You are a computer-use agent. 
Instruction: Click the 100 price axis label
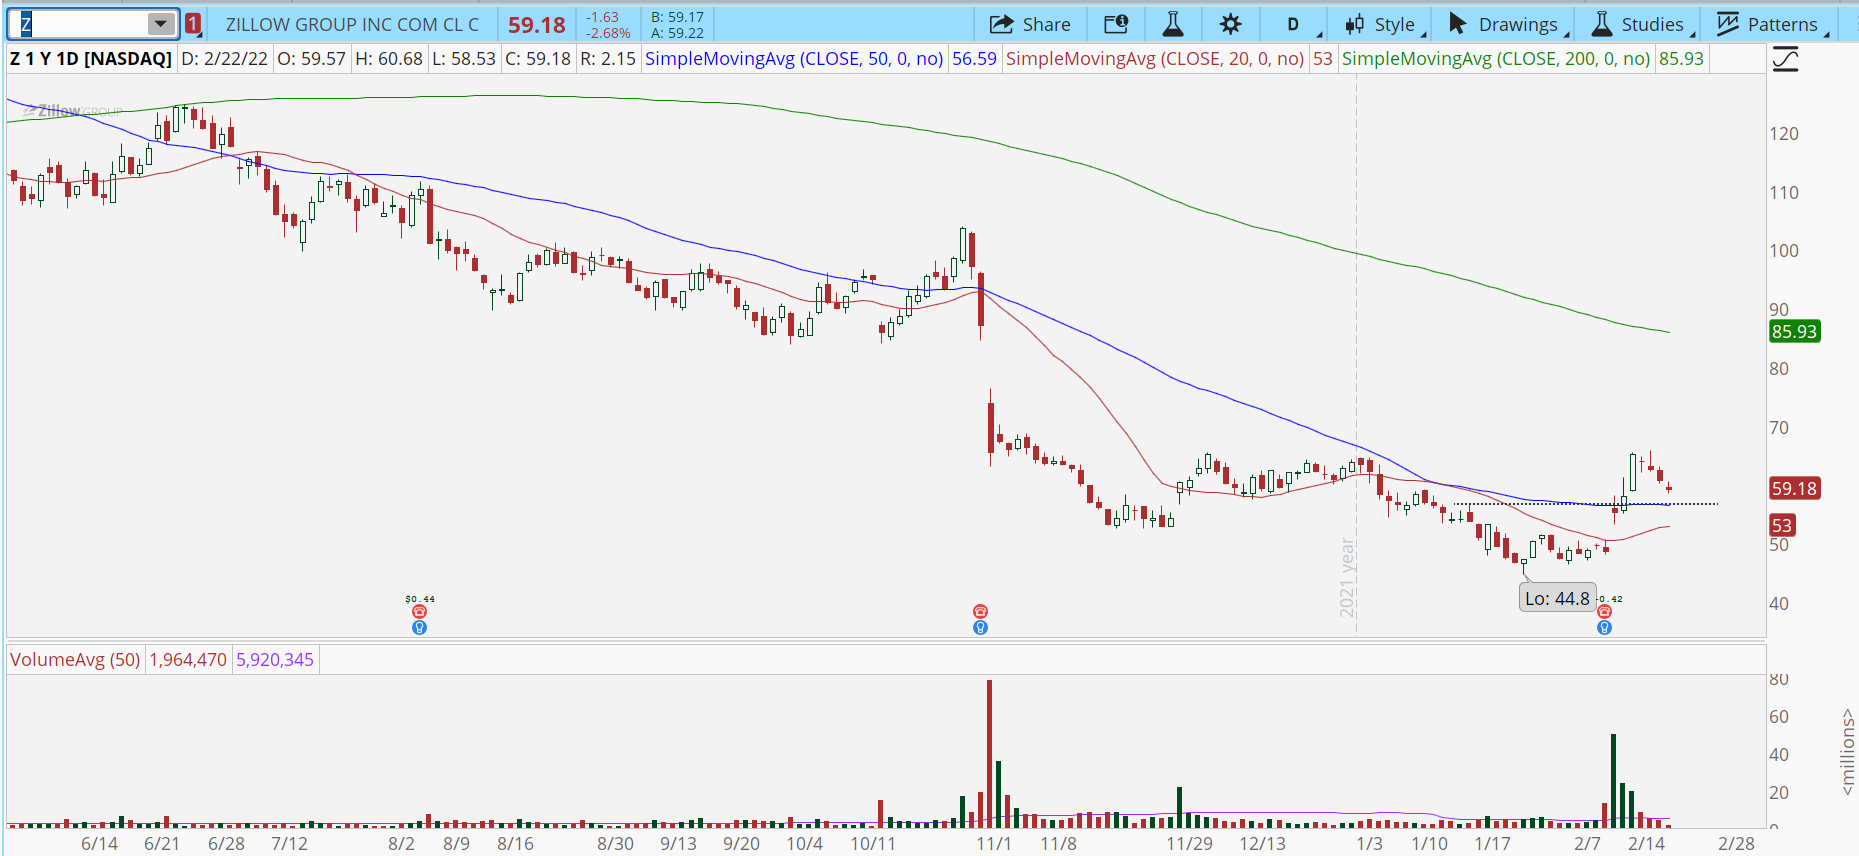click(x=1784, y=251)
